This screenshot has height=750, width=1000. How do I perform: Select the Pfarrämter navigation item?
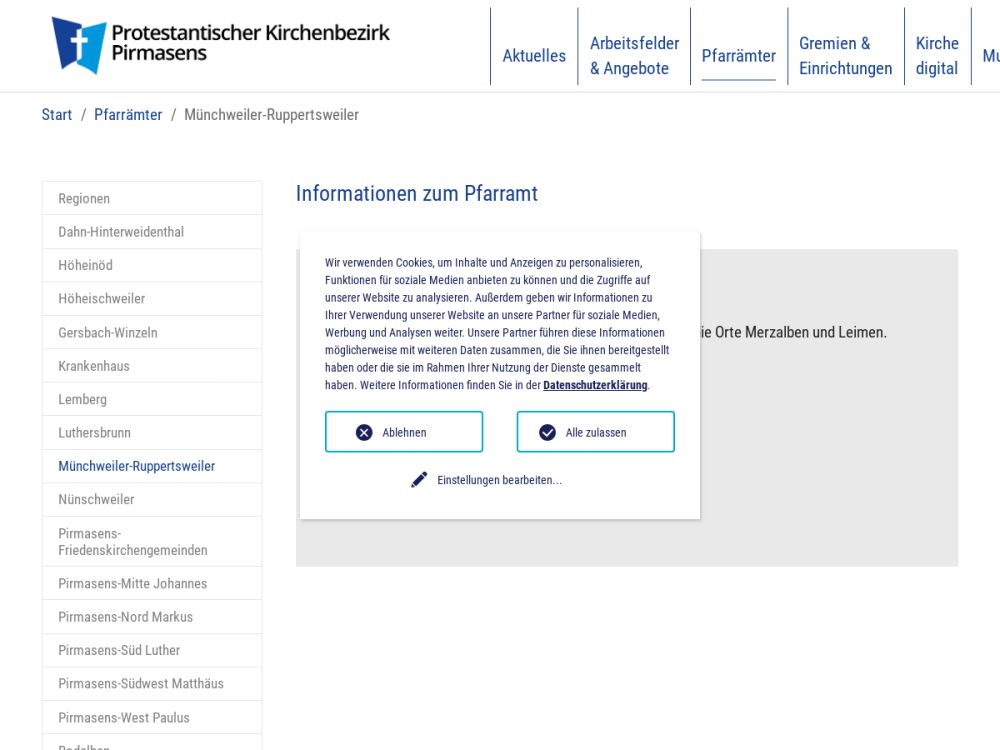tap(738, 56)
